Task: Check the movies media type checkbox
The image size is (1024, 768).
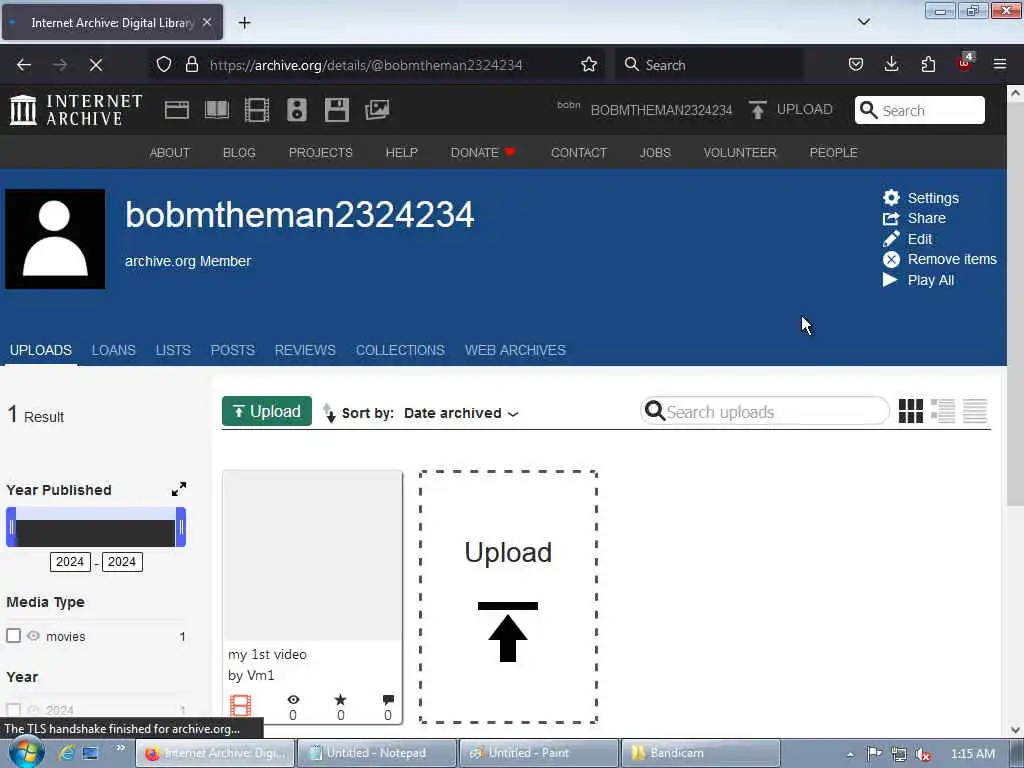Action: click(13, 635)
